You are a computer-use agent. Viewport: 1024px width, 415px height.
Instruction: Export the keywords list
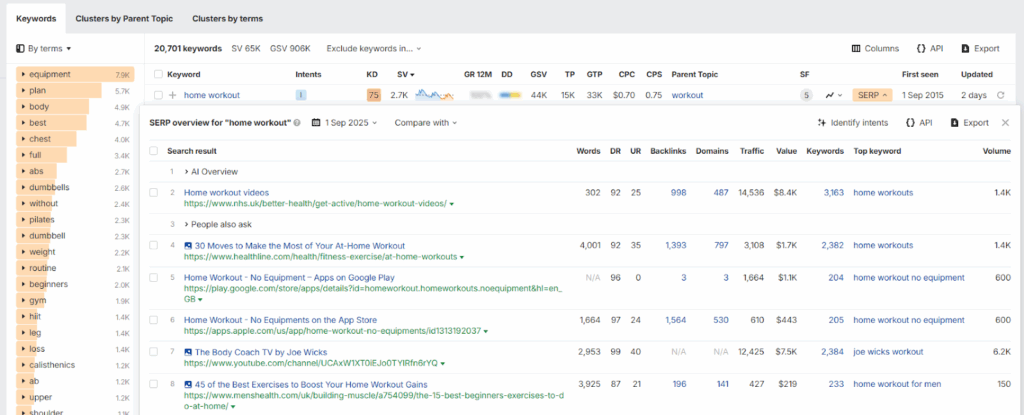click(x=980, y=48)
